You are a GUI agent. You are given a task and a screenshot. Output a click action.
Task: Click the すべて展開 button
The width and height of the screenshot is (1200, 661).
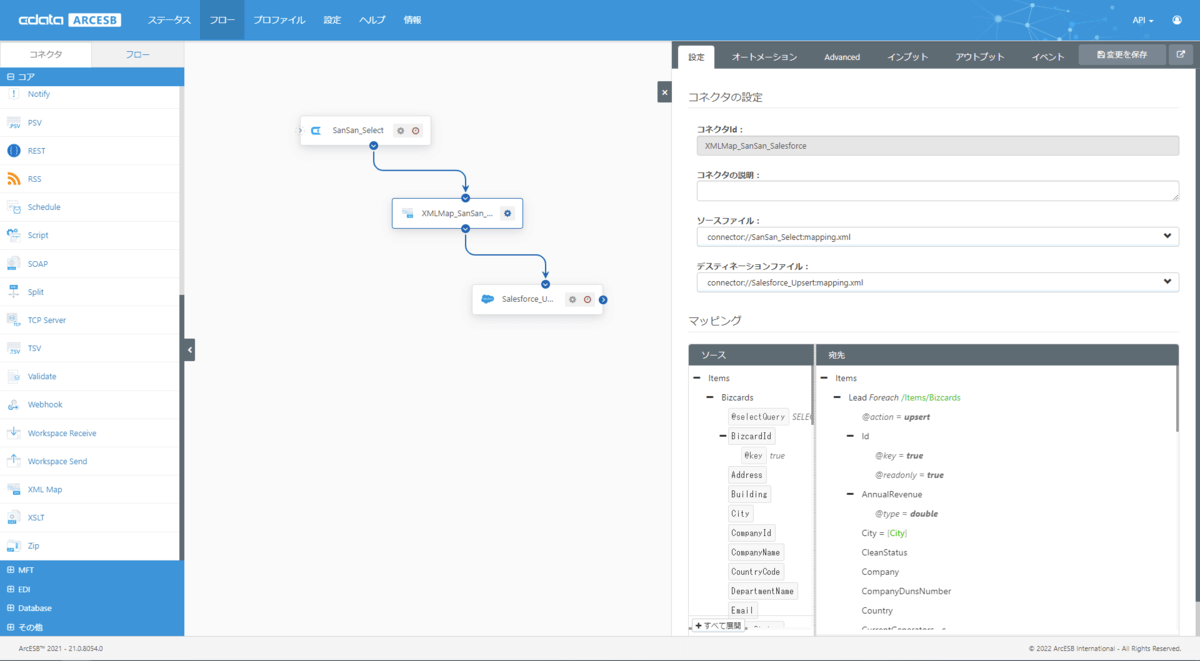point(718,626)
